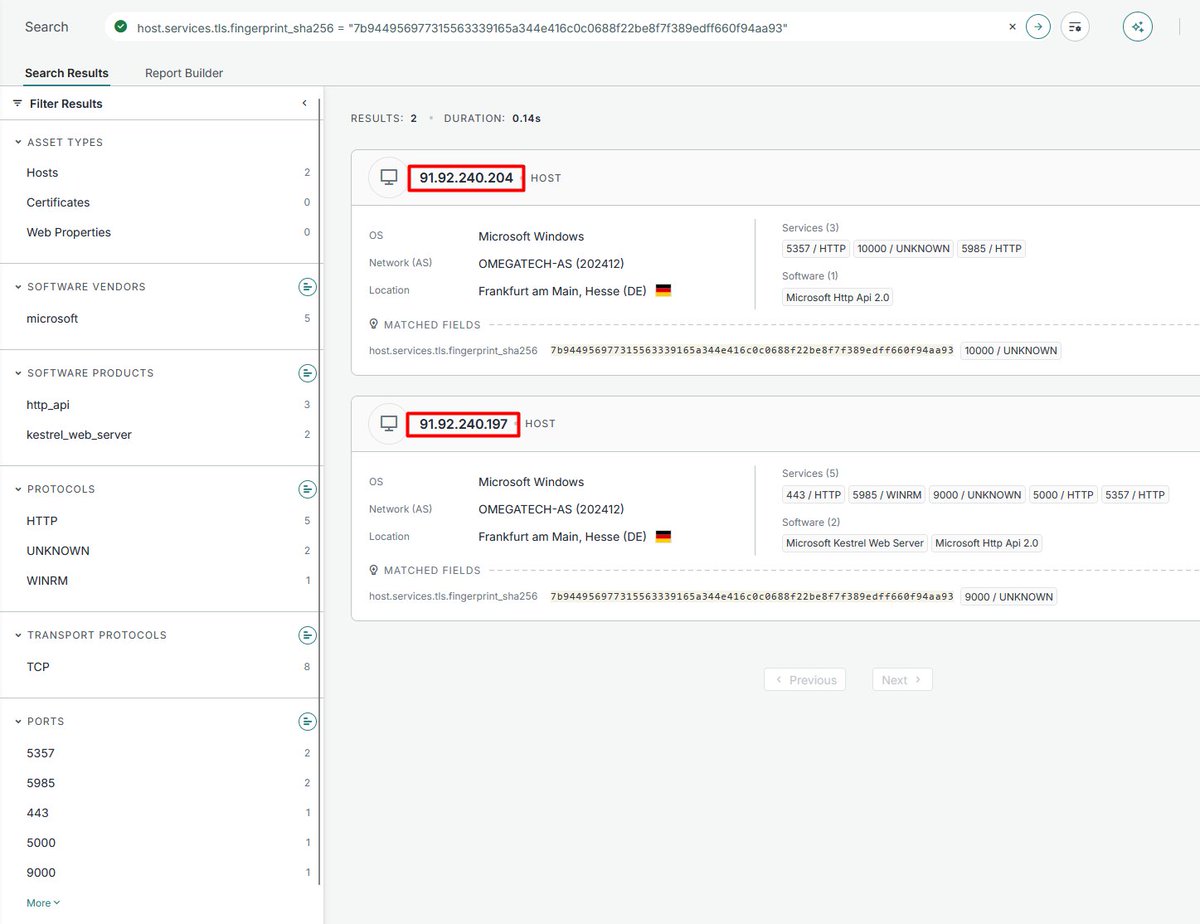
Task: Click the Filter Results funnel icon
Action: tap(17, 103)
